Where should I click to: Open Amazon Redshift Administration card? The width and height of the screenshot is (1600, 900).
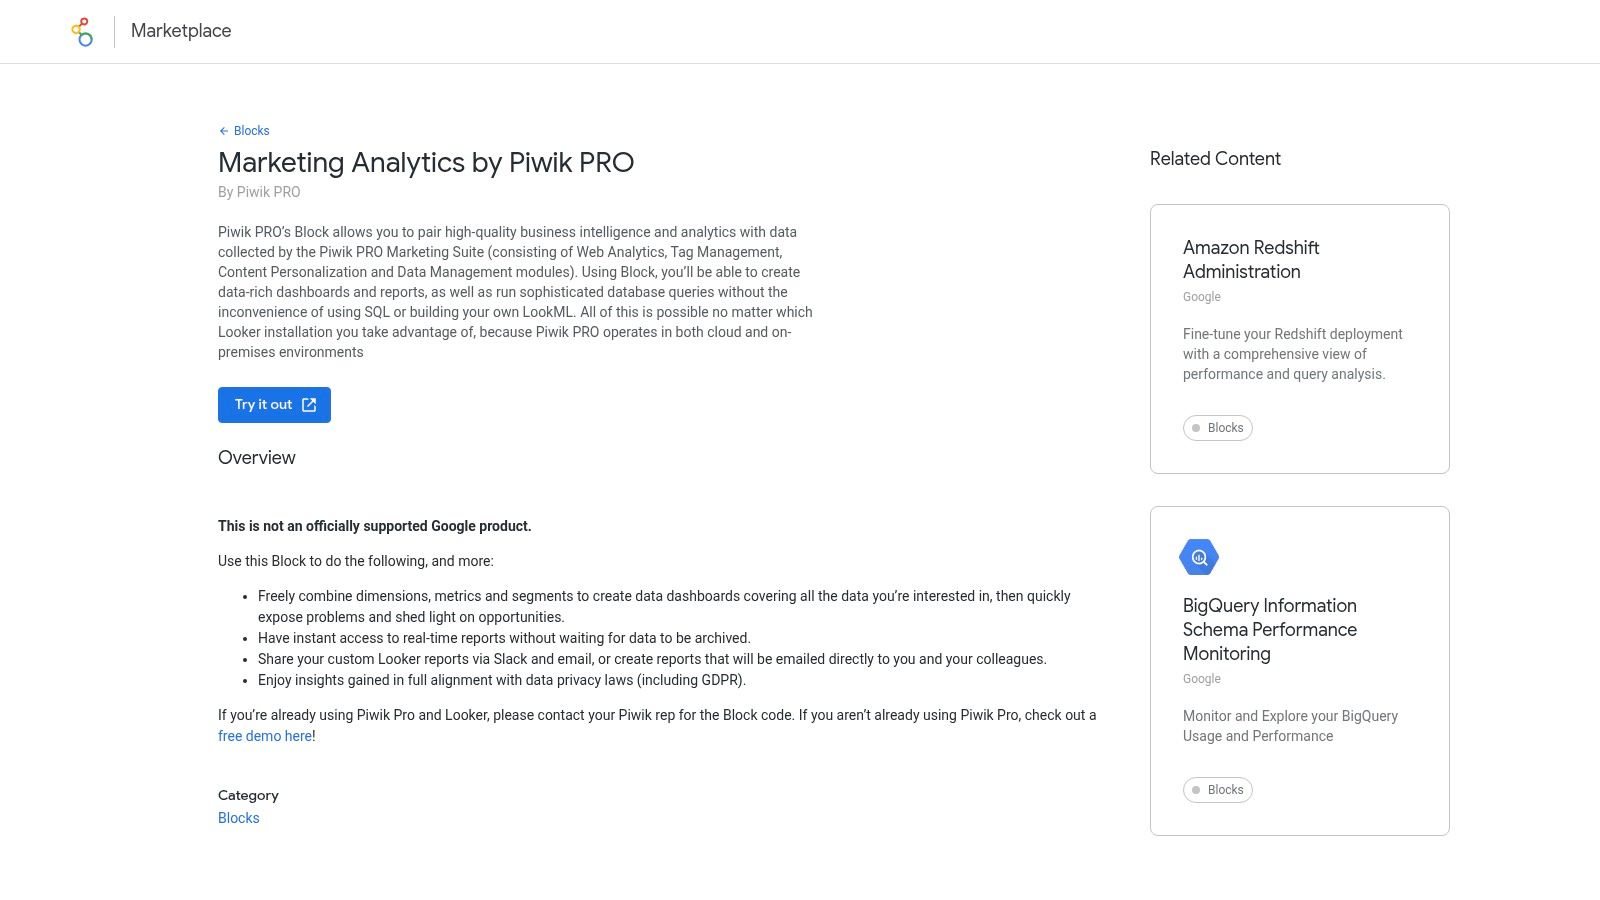coord(1251,260)
